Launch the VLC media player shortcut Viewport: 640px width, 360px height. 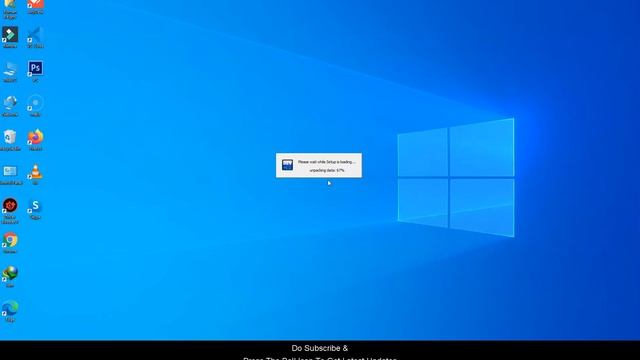36,171
